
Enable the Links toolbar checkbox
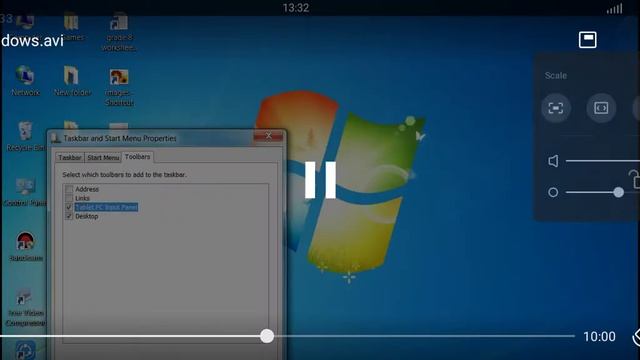point(69,198)
